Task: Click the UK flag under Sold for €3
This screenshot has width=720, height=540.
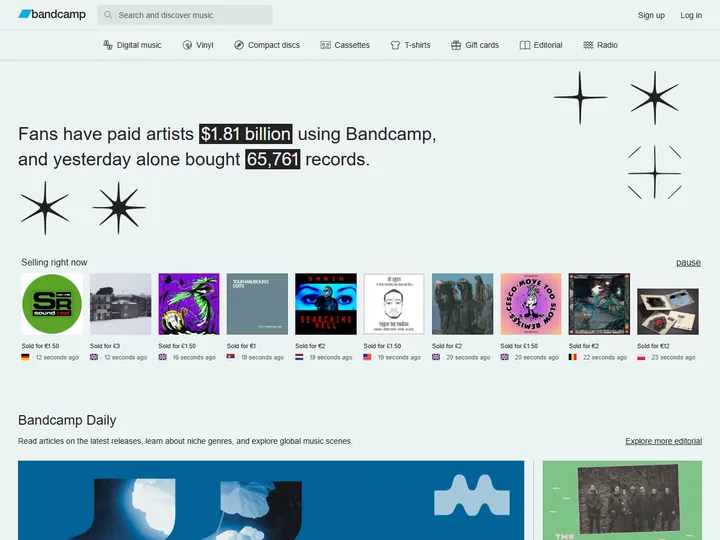Action: pyautogui.click(x=94, y=357)
